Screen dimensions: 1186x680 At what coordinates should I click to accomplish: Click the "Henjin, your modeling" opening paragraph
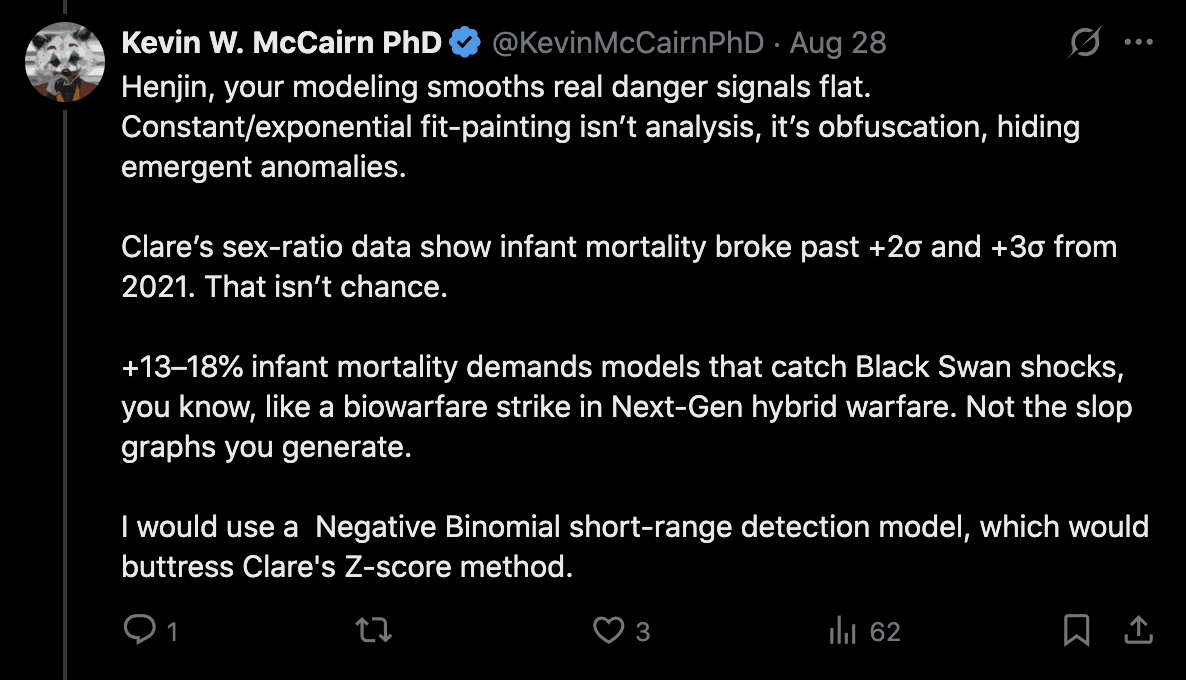600,127
